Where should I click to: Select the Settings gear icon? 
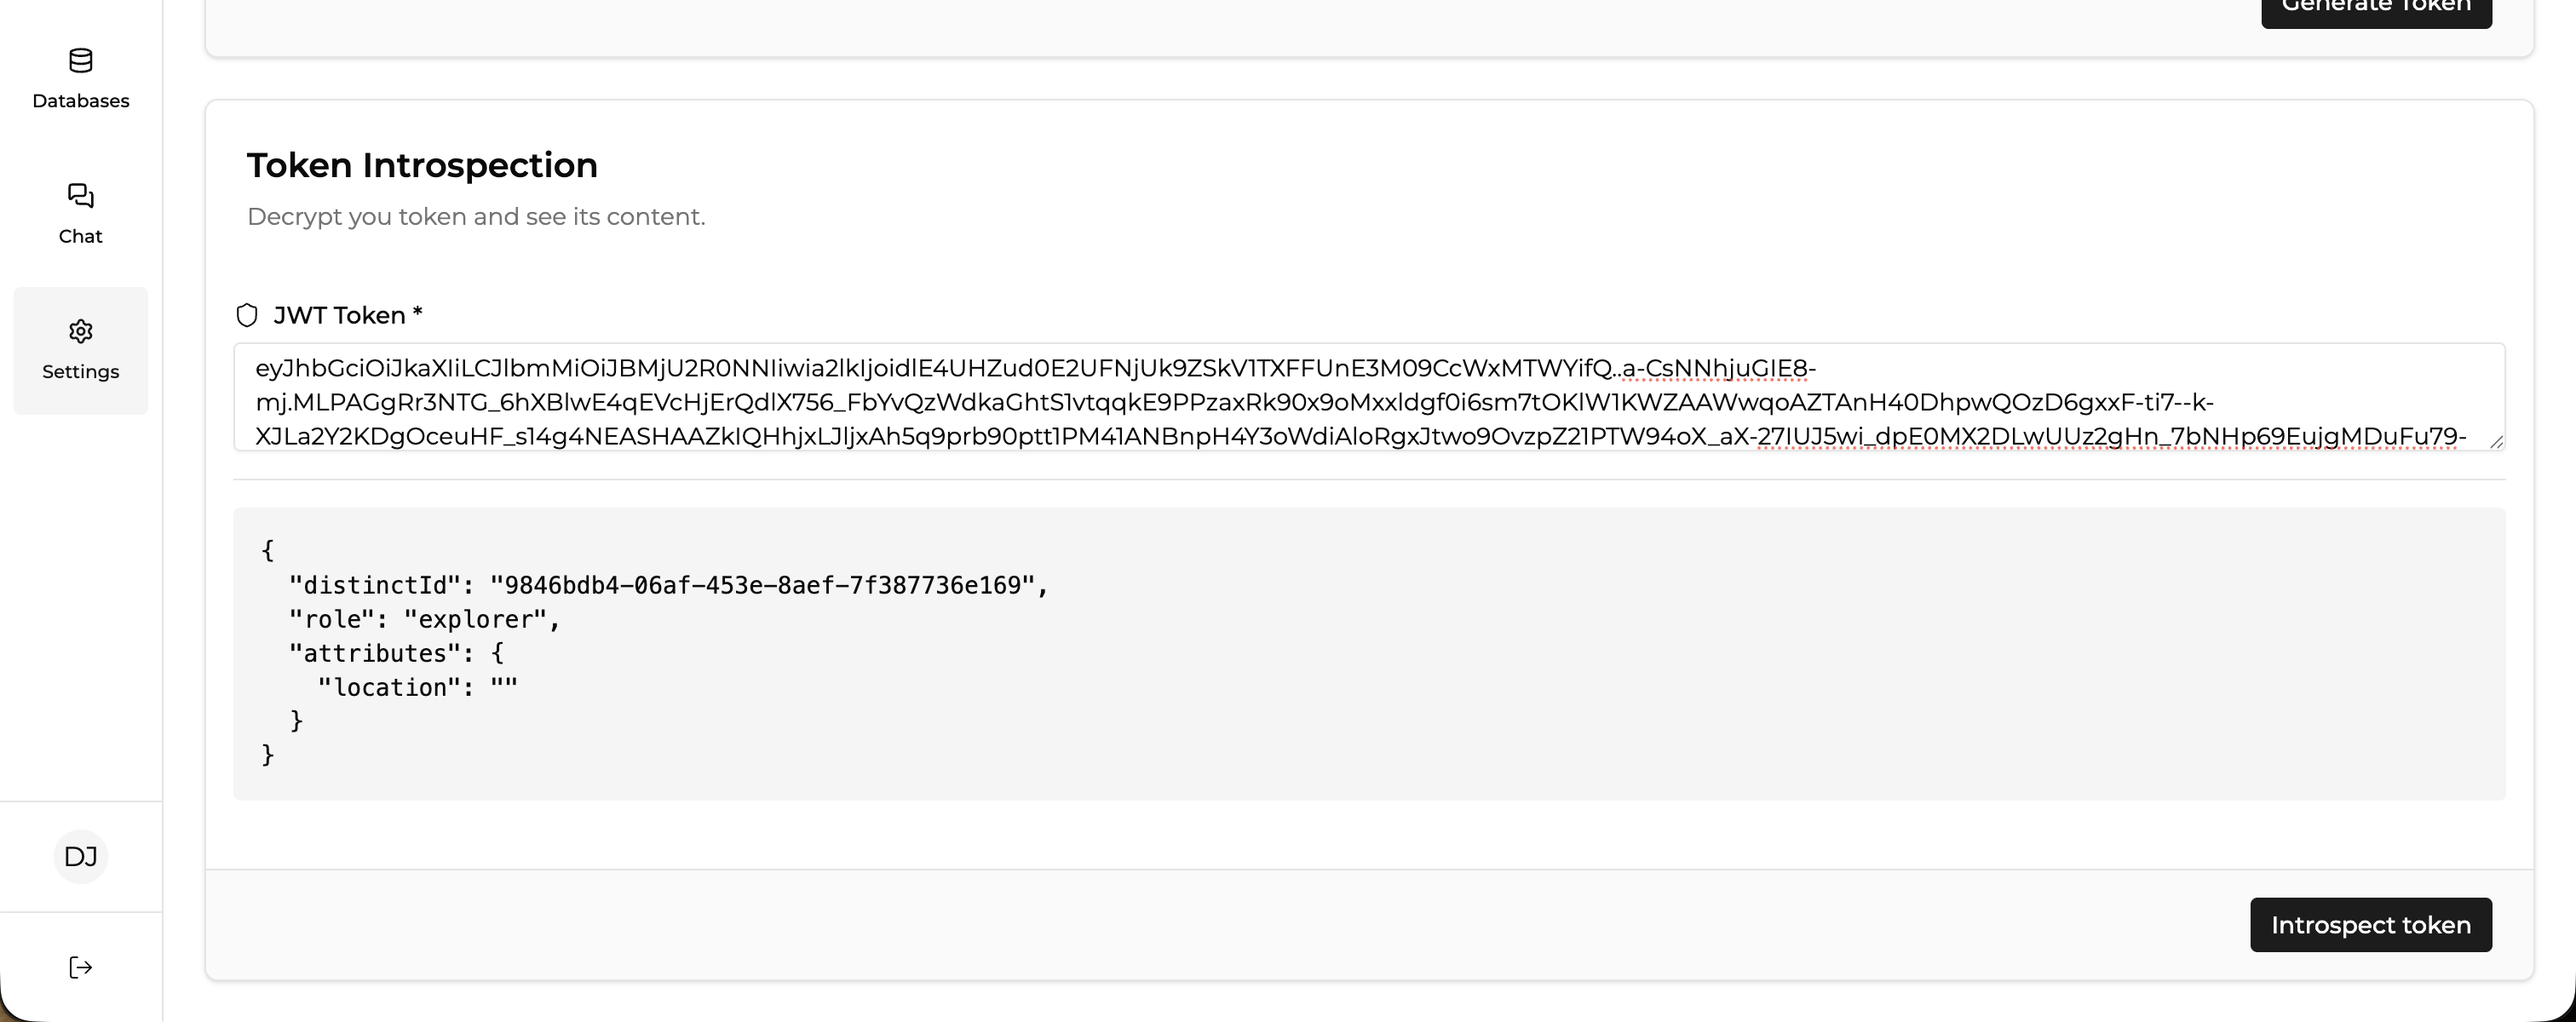pos(81,331)
